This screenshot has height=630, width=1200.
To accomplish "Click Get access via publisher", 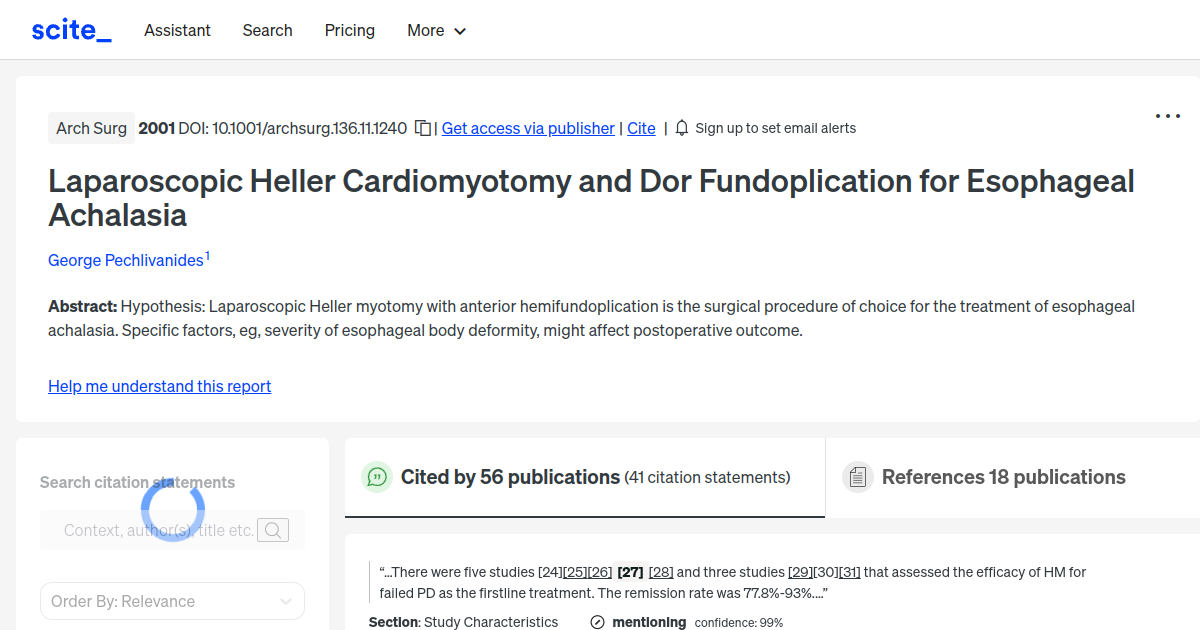I will [527, 128].
